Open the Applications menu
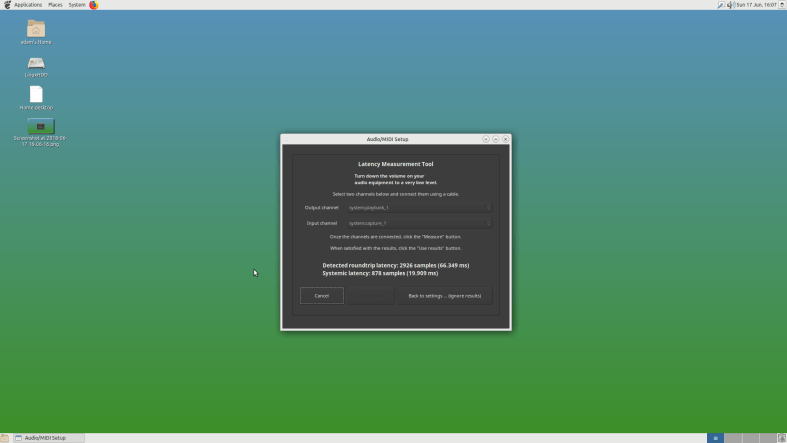The width and height of the screenshot is (787, 443). pos(28,5)
